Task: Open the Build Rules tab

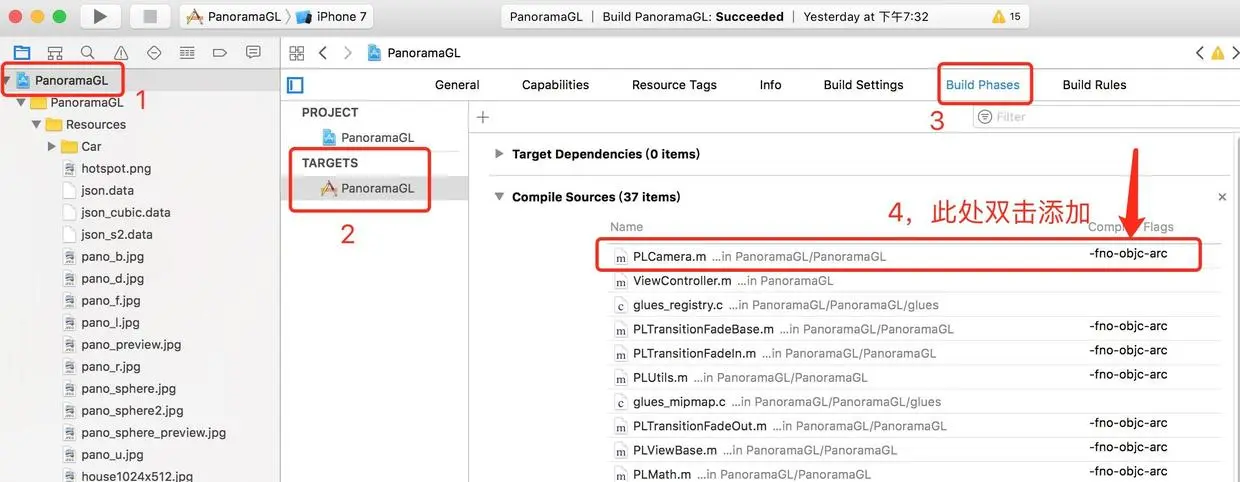Action: pyautogui.click(x=1094, y=85)
